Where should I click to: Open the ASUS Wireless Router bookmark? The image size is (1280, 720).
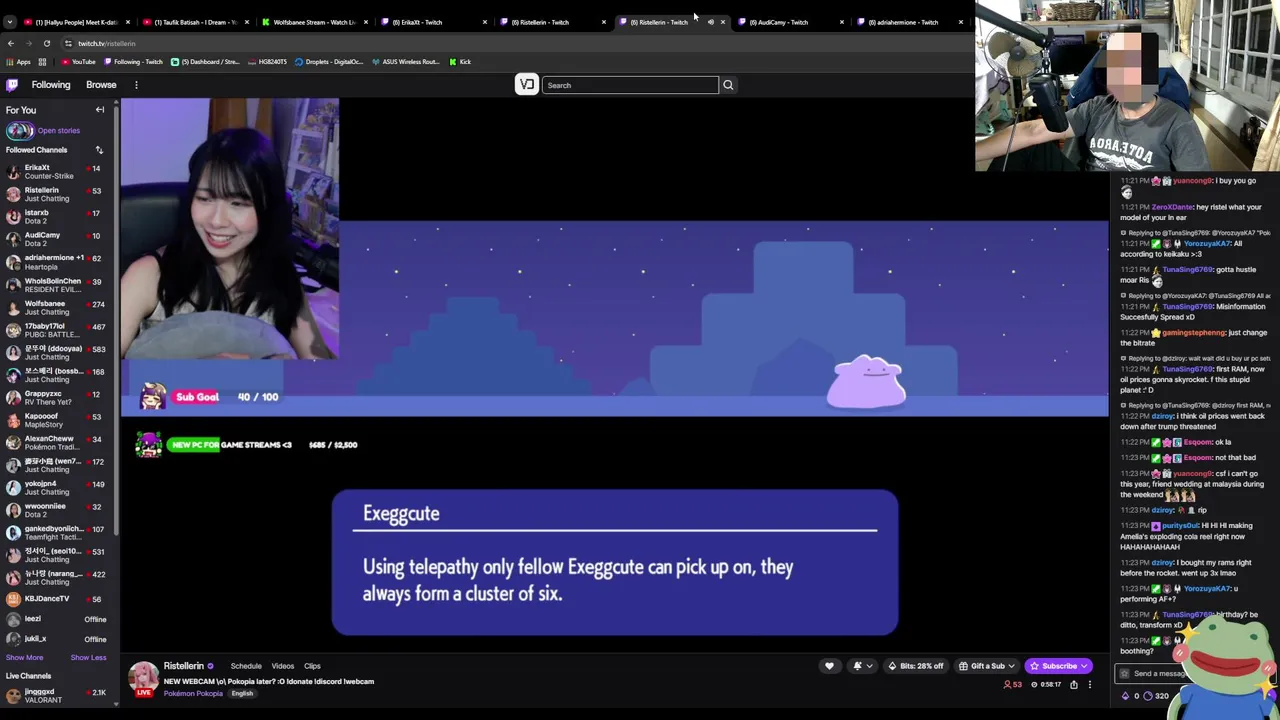pyautogui.click(x=405, y=62)
